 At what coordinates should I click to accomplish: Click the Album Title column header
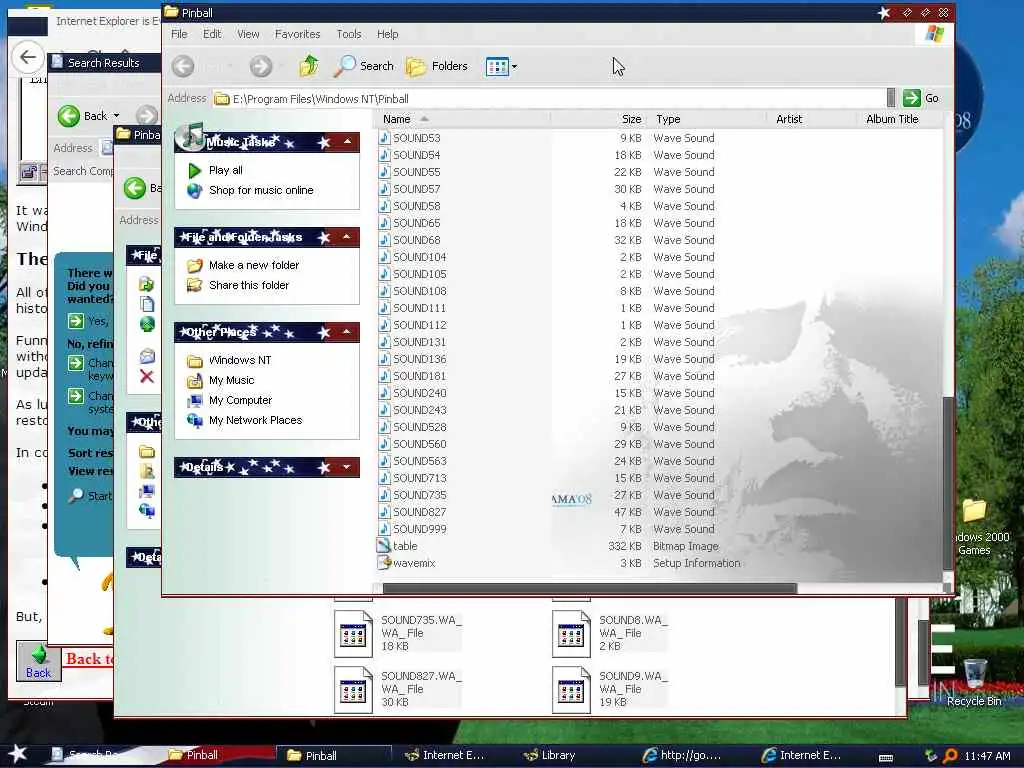coord(899,119)
